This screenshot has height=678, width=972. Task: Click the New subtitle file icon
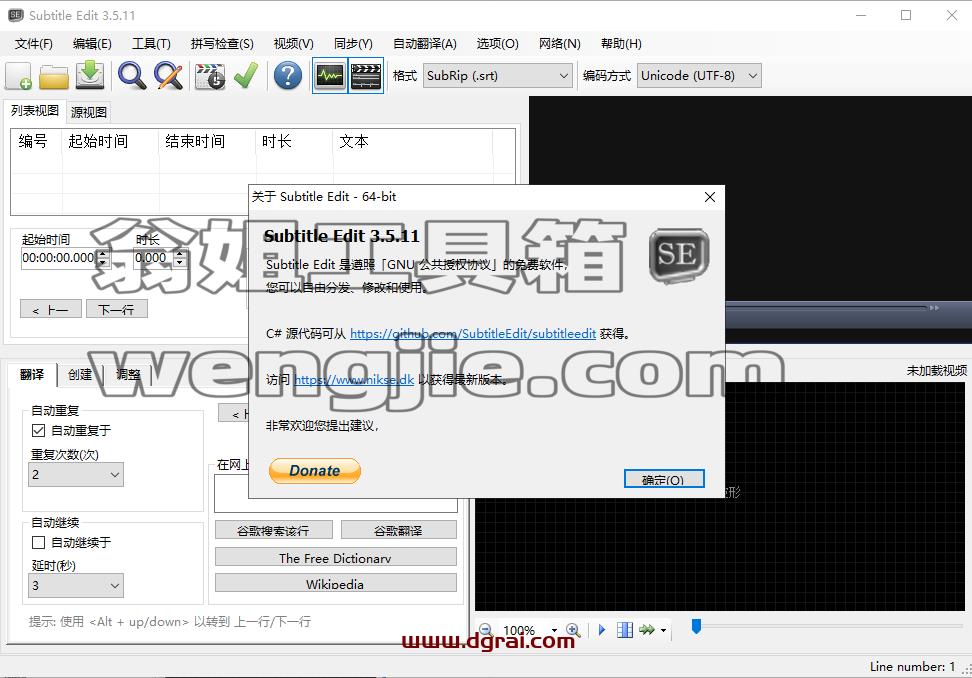(x=19, y=76)
